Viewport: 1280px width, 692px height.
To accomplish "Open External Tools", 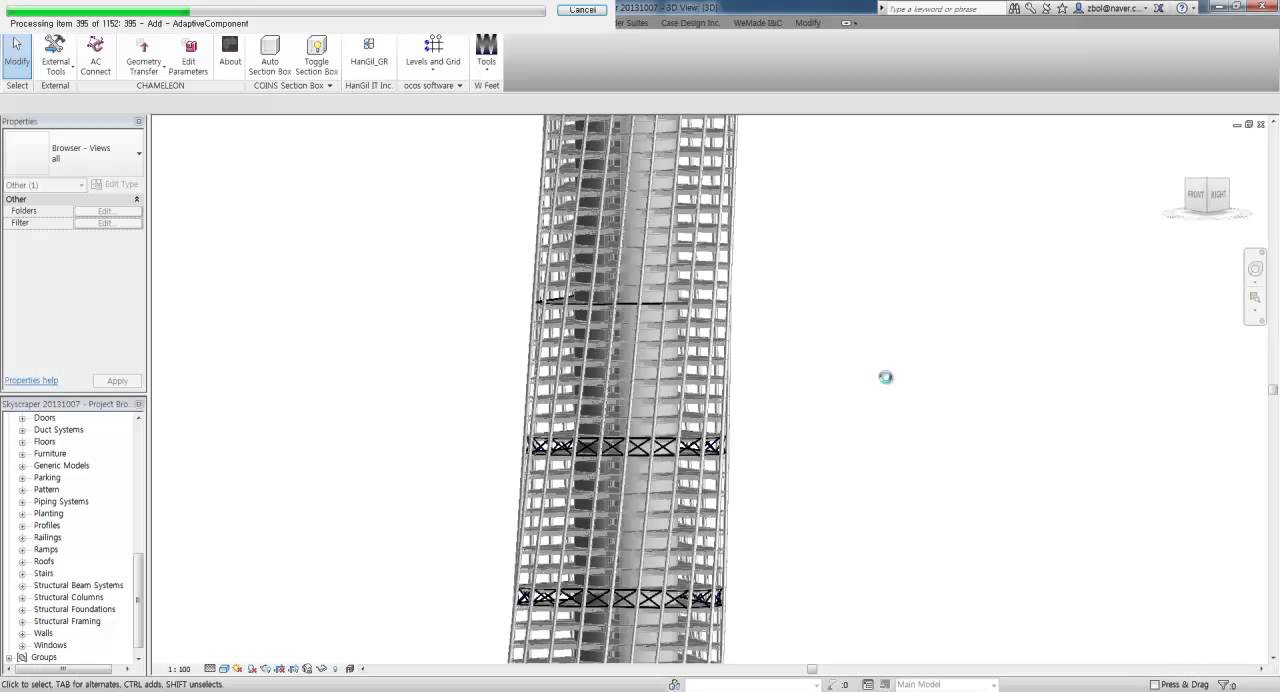I will pos(55,56).
